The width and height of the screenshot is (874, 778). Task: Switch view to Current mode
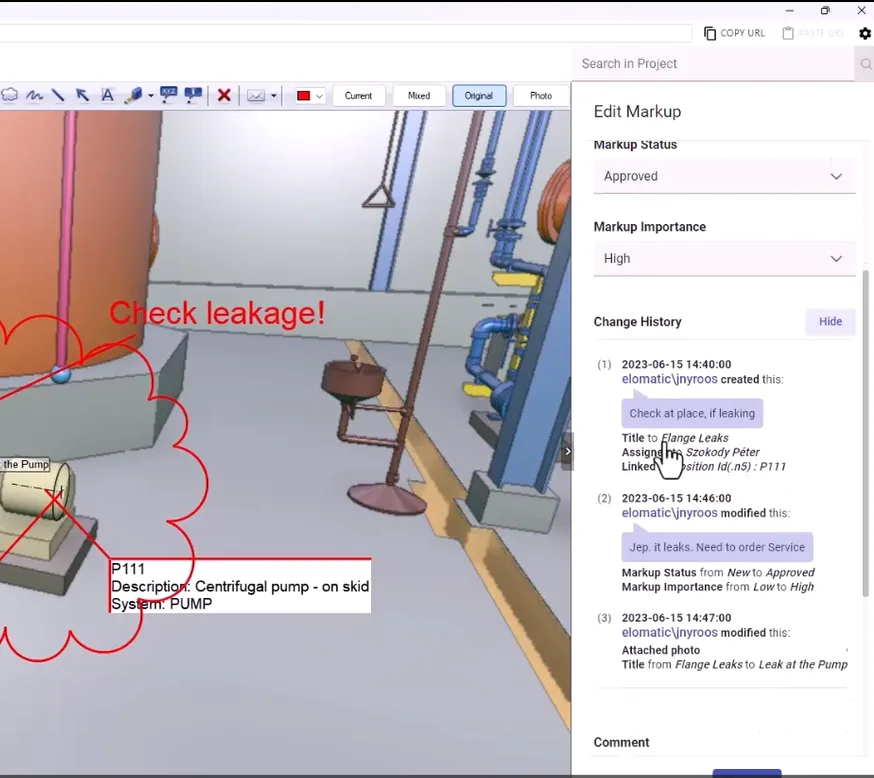(x=358, y=96)
